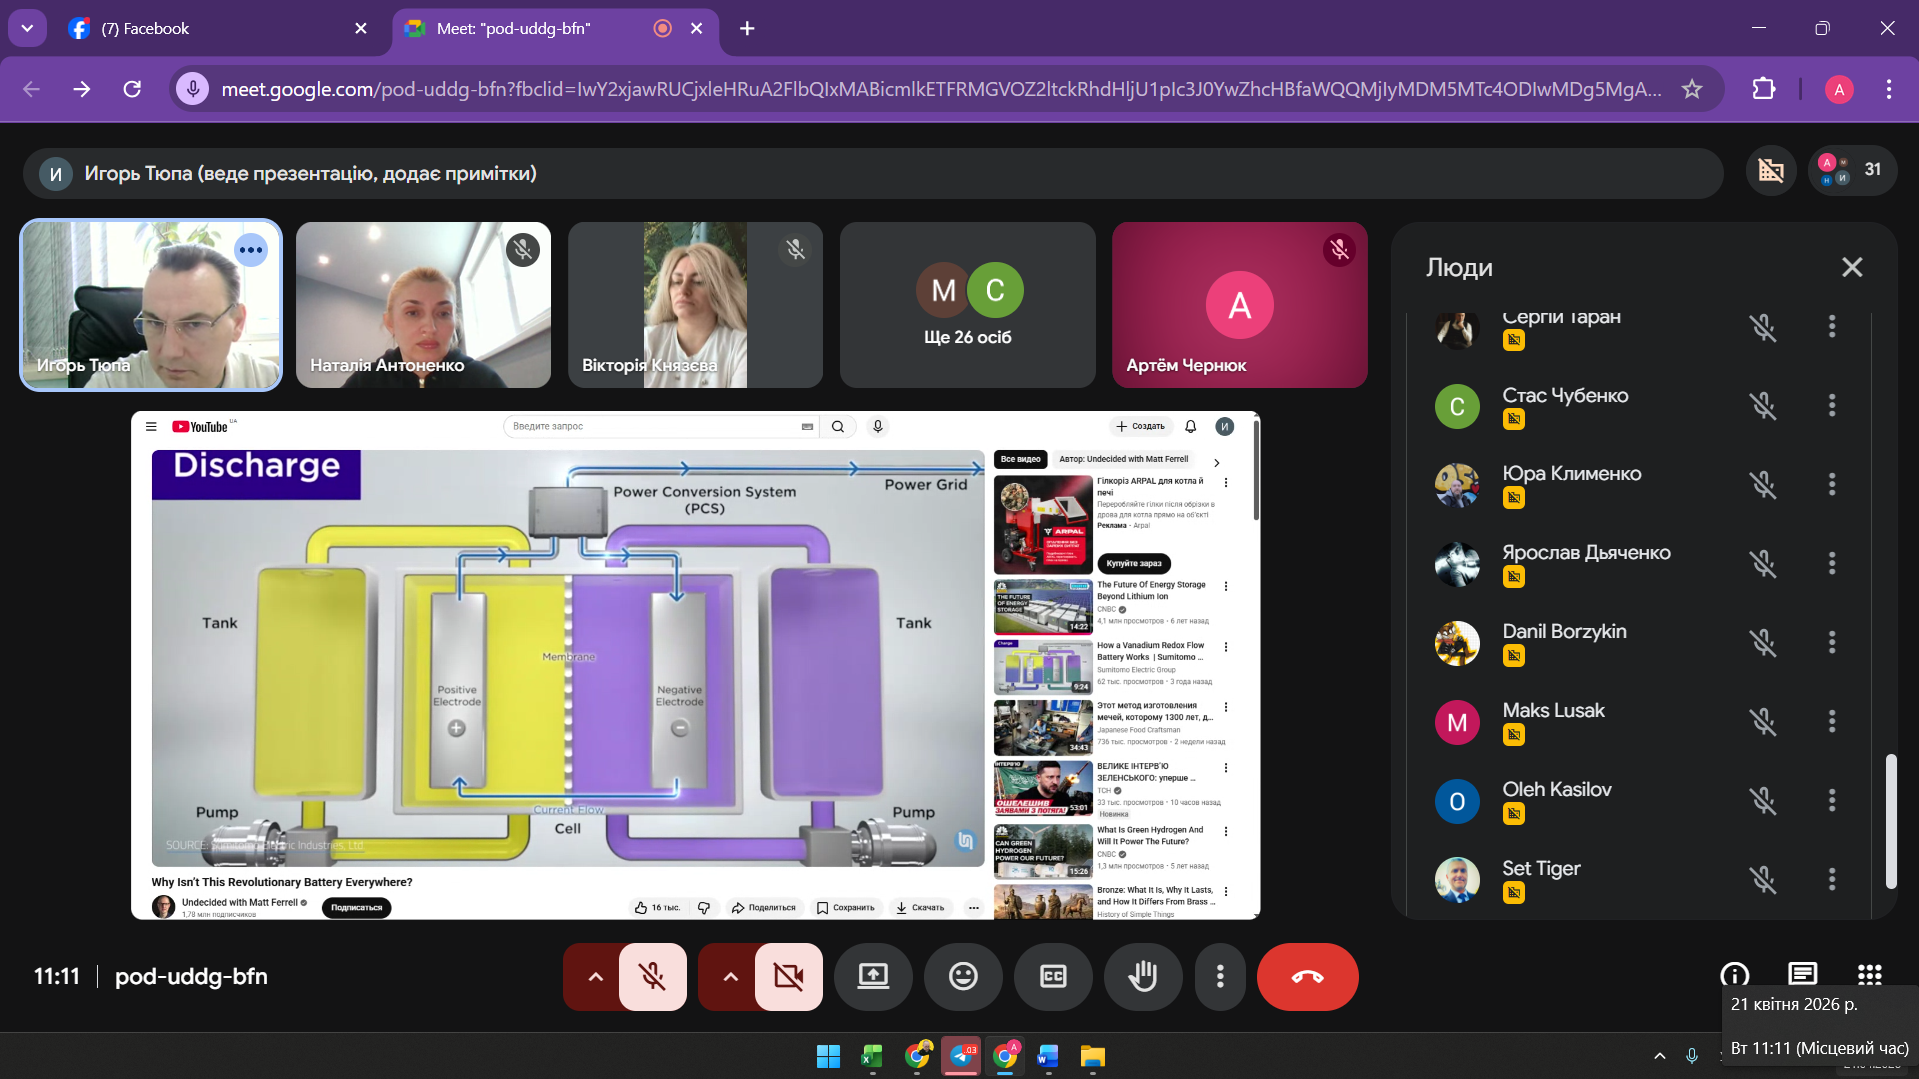Open the Chrome tab search dropdown

point(27,28)
